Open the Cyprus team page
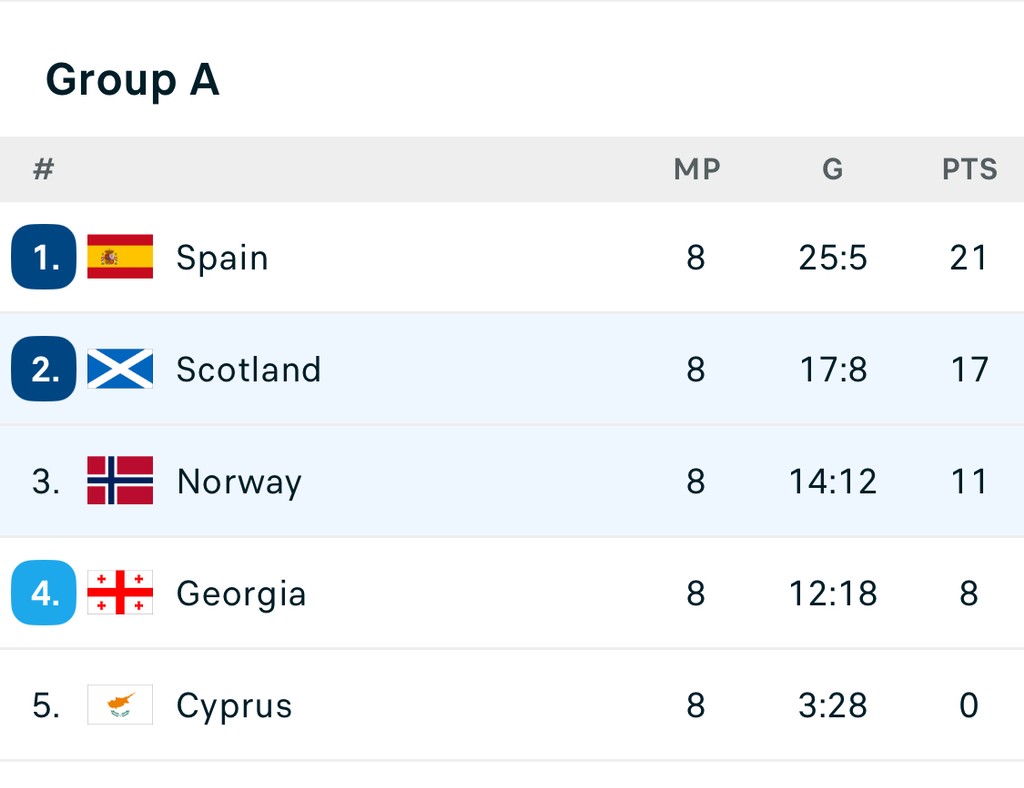Image resolution: width=1024 pixels, height=788 pixels. [x=234, y=706]
